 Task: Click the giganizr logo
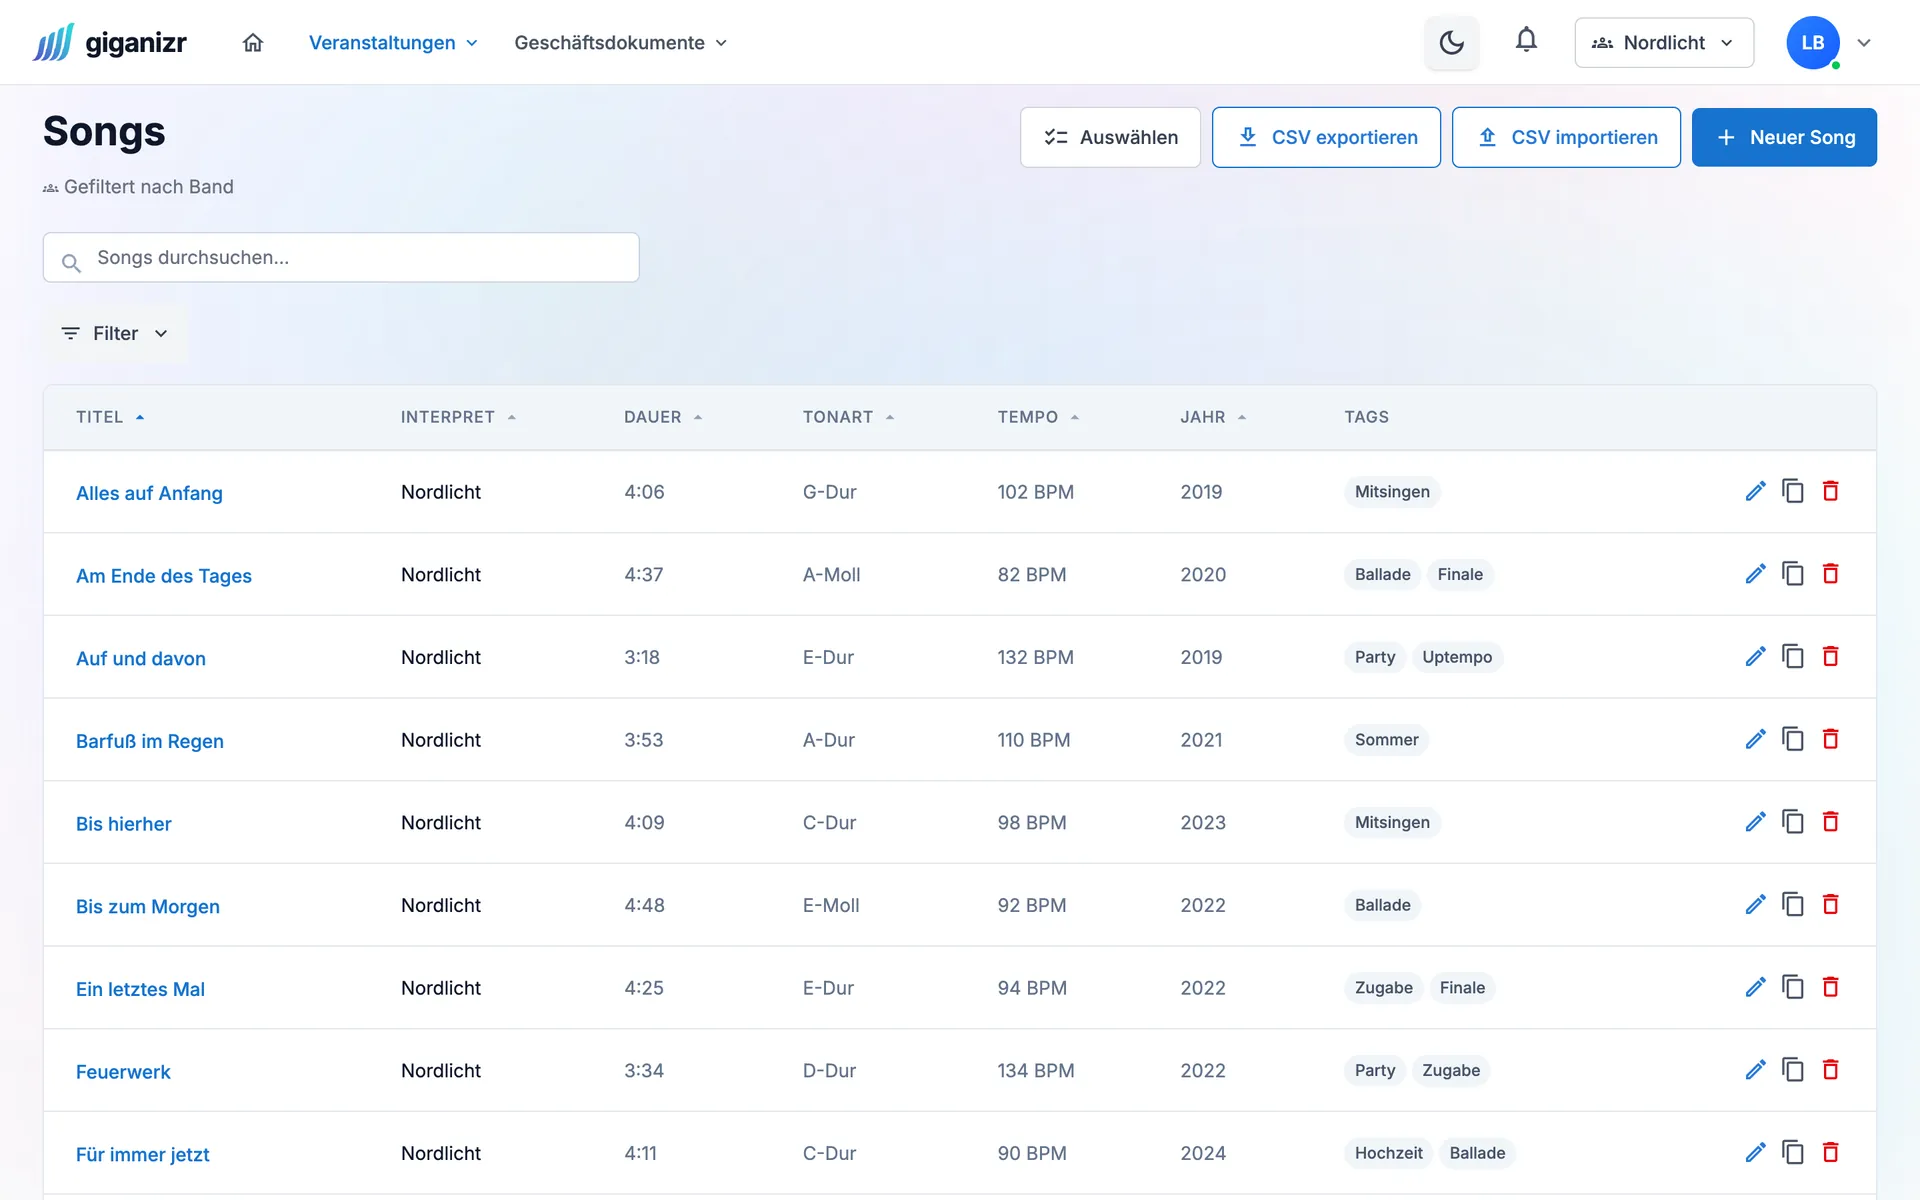(x=109, y=42)
